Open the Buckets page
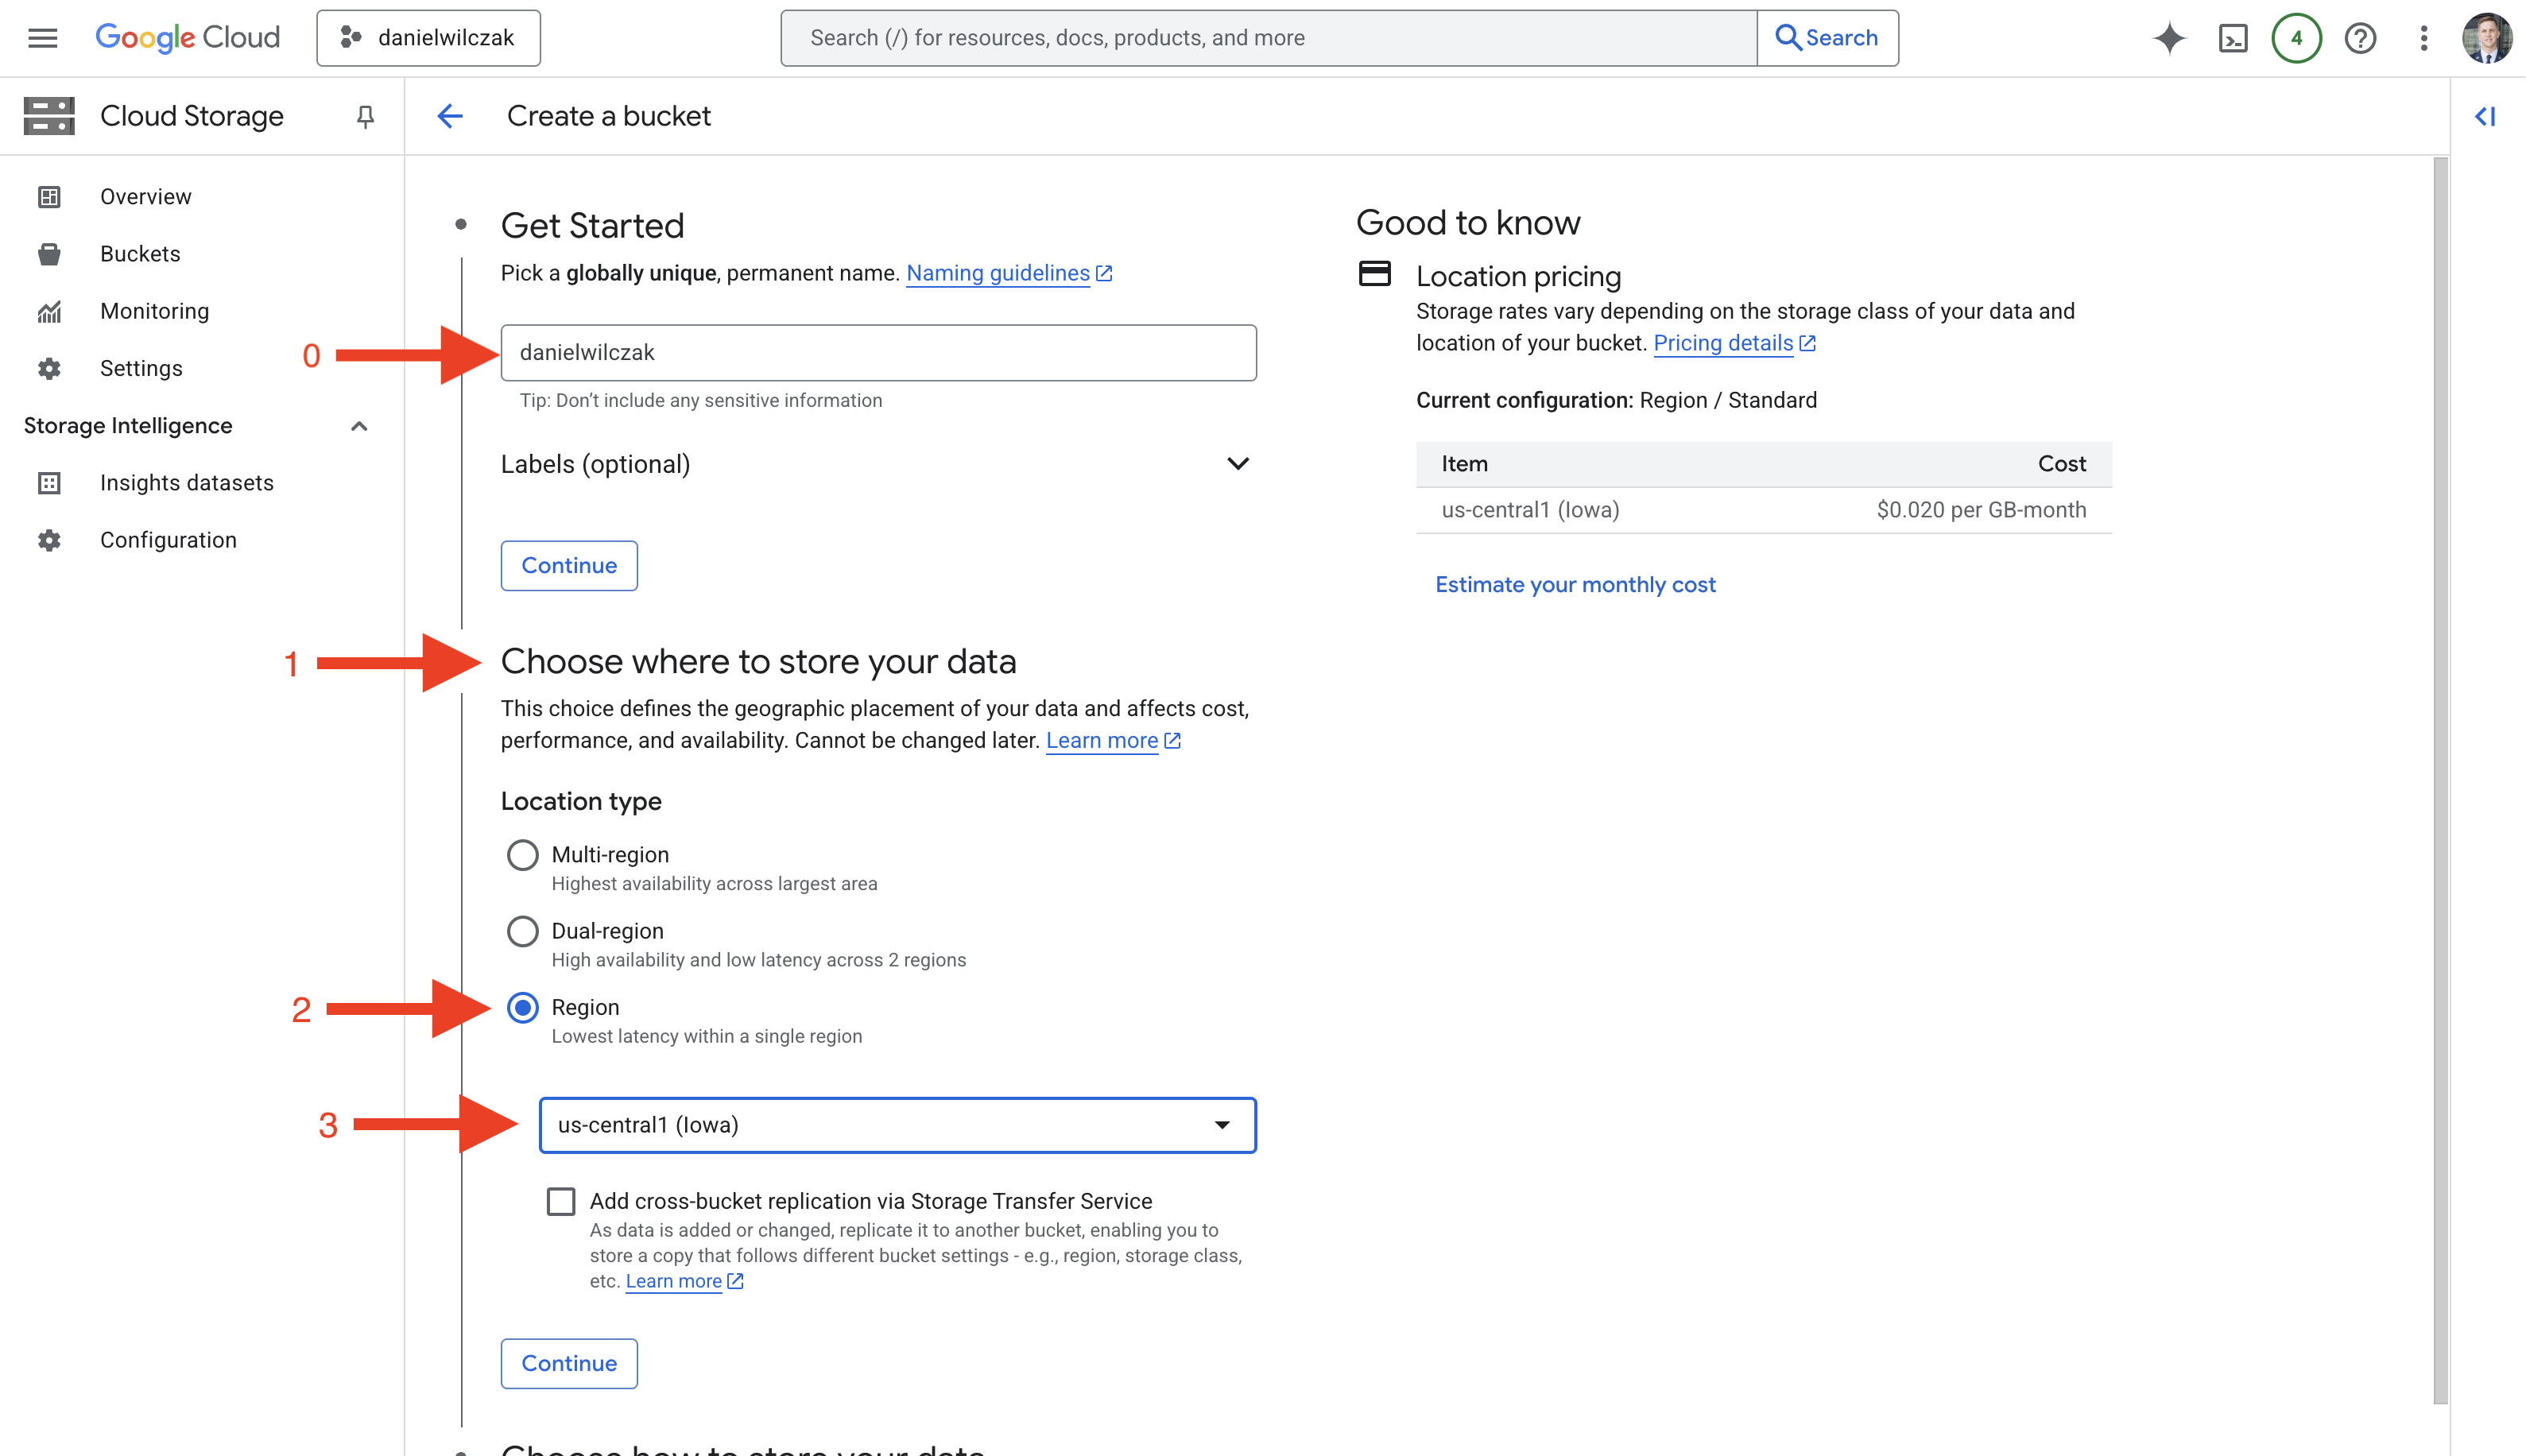This screenshot has height=1456, width=2526. [140, 254]
